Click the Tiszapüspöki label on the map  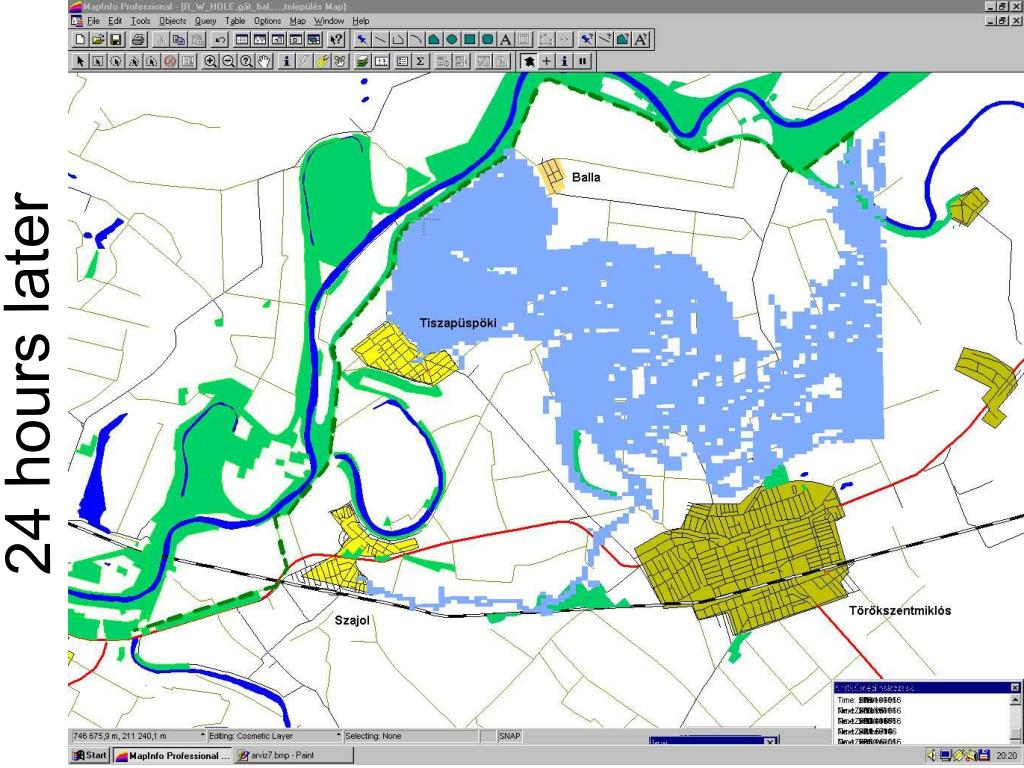[458, 323]
